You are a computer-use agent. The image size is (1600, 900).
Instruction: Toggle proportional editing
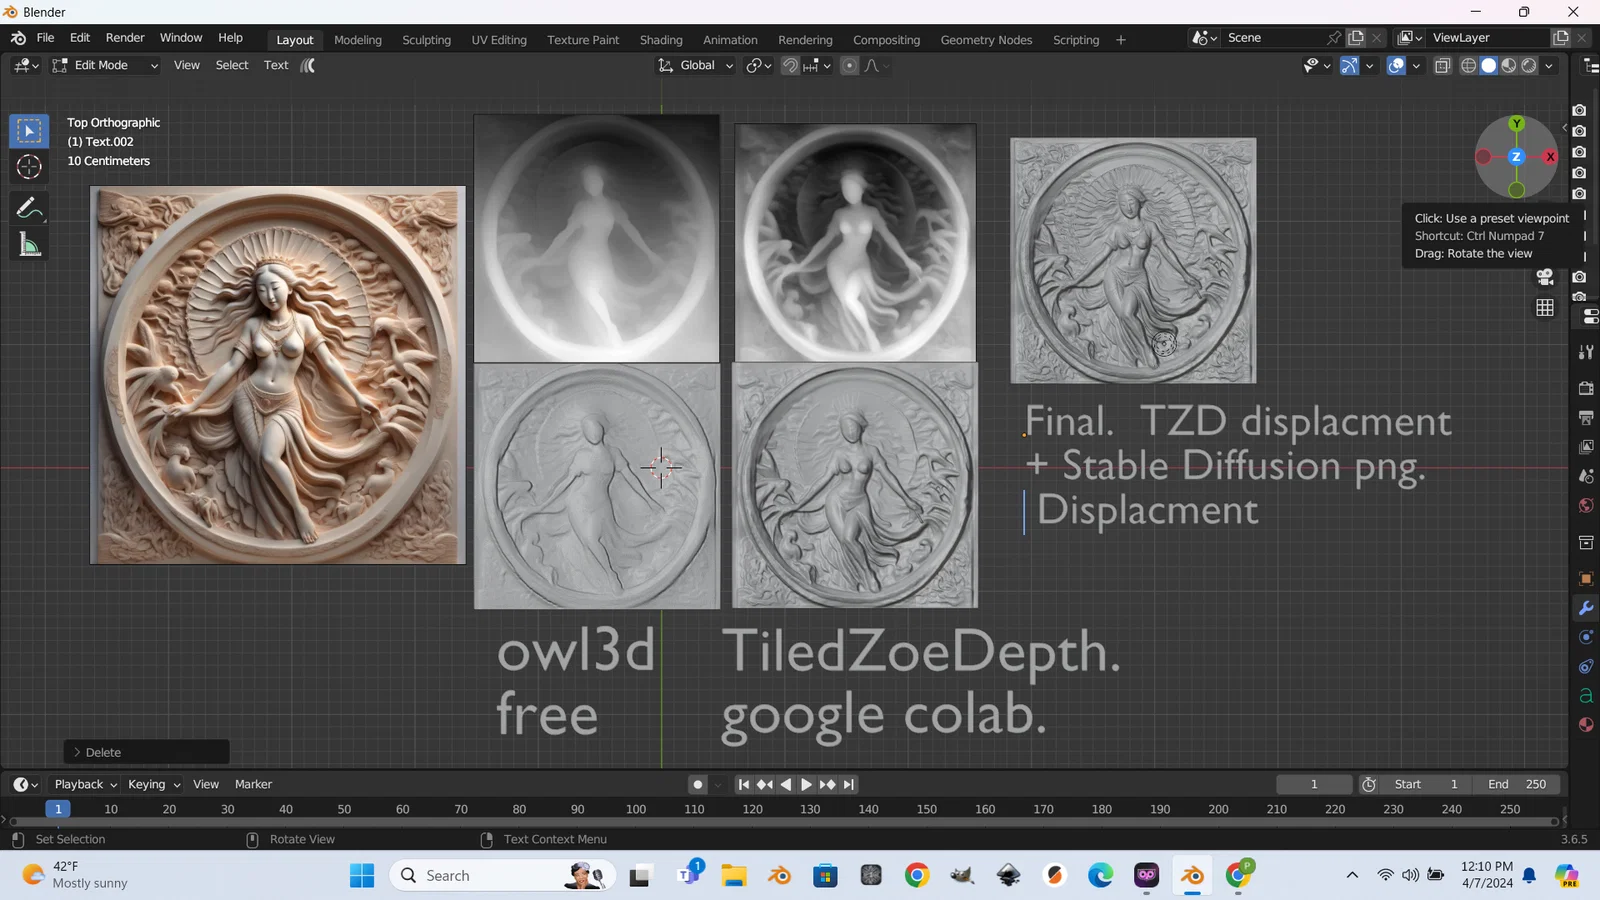[849, 66]
